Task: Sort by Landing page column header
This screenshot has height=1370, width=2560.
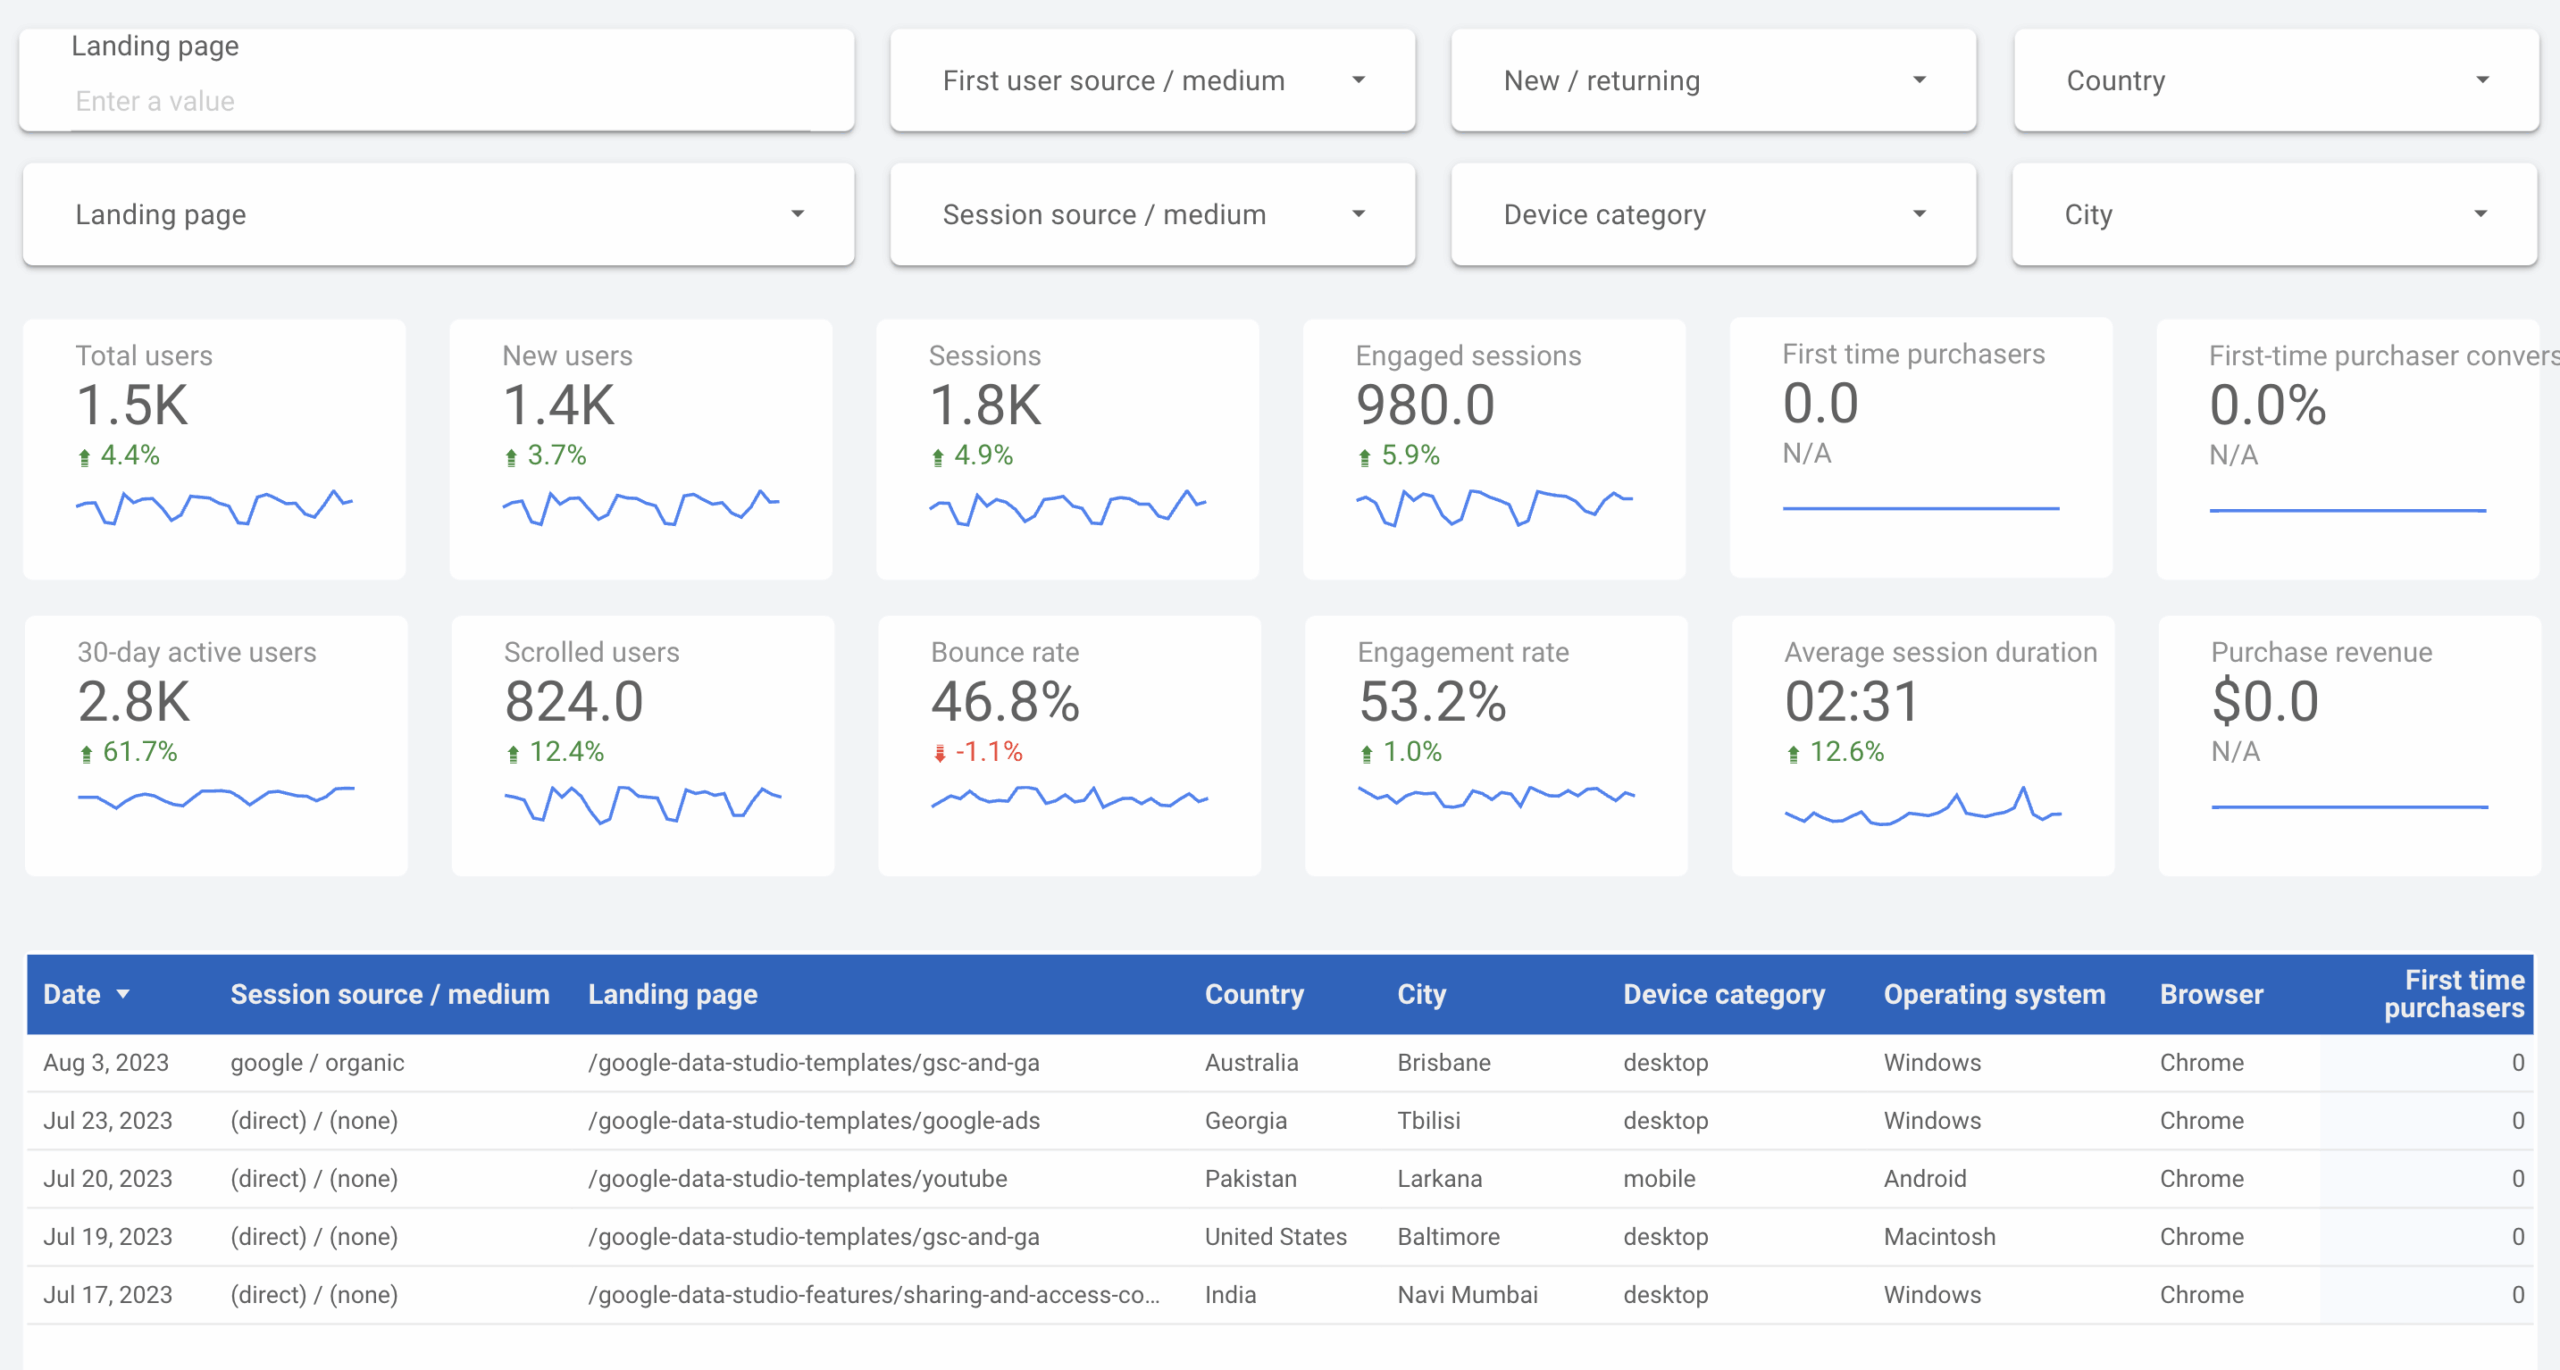Action: point(673,994)
